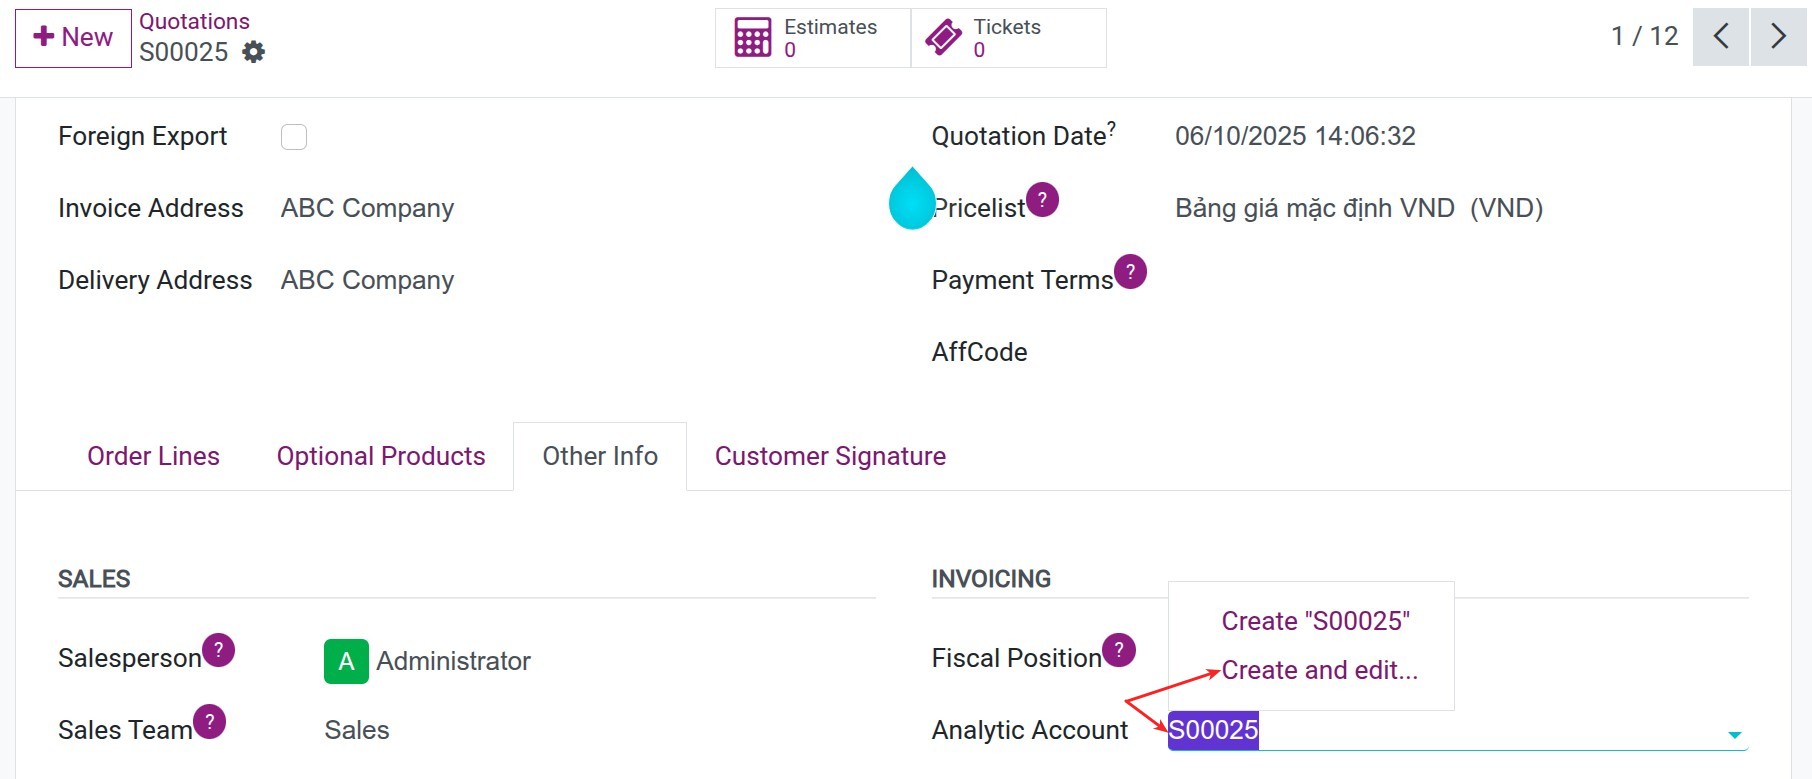
Task: Show the Sales Team help icon
Action: point(209,722)
